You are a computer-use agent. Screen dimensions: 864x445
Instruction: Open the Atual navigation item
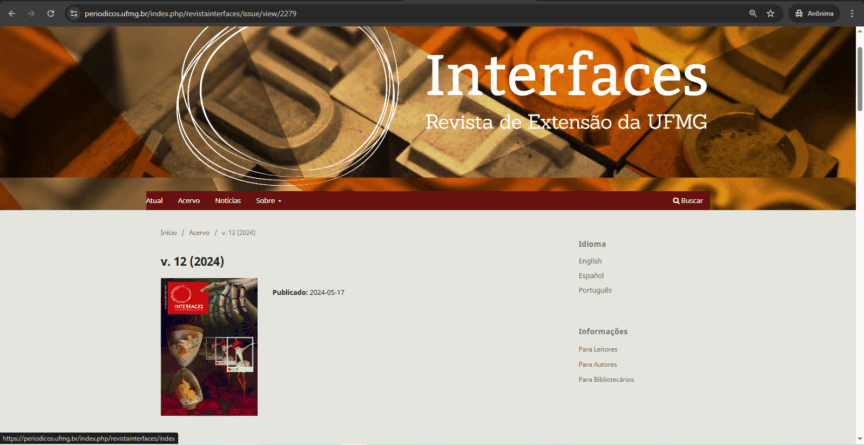(x=154, y=201)
